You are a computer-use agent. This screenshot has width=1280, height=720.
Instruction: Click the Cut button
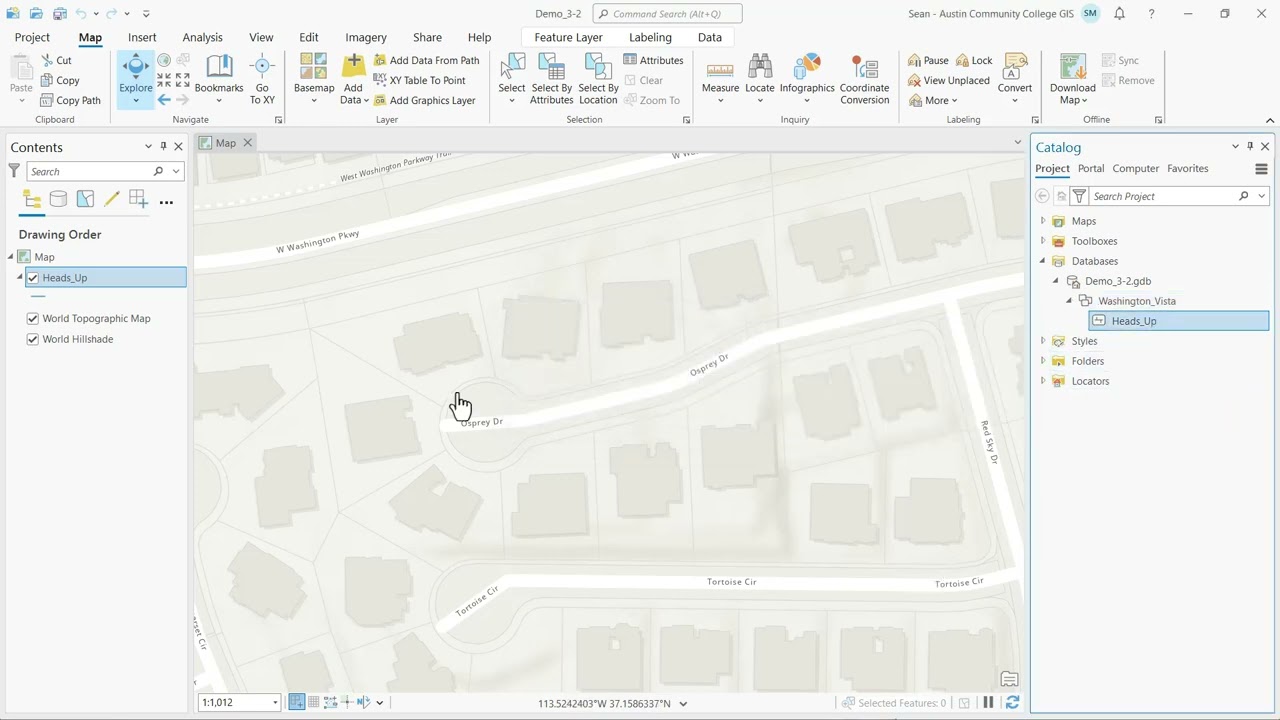56,60
